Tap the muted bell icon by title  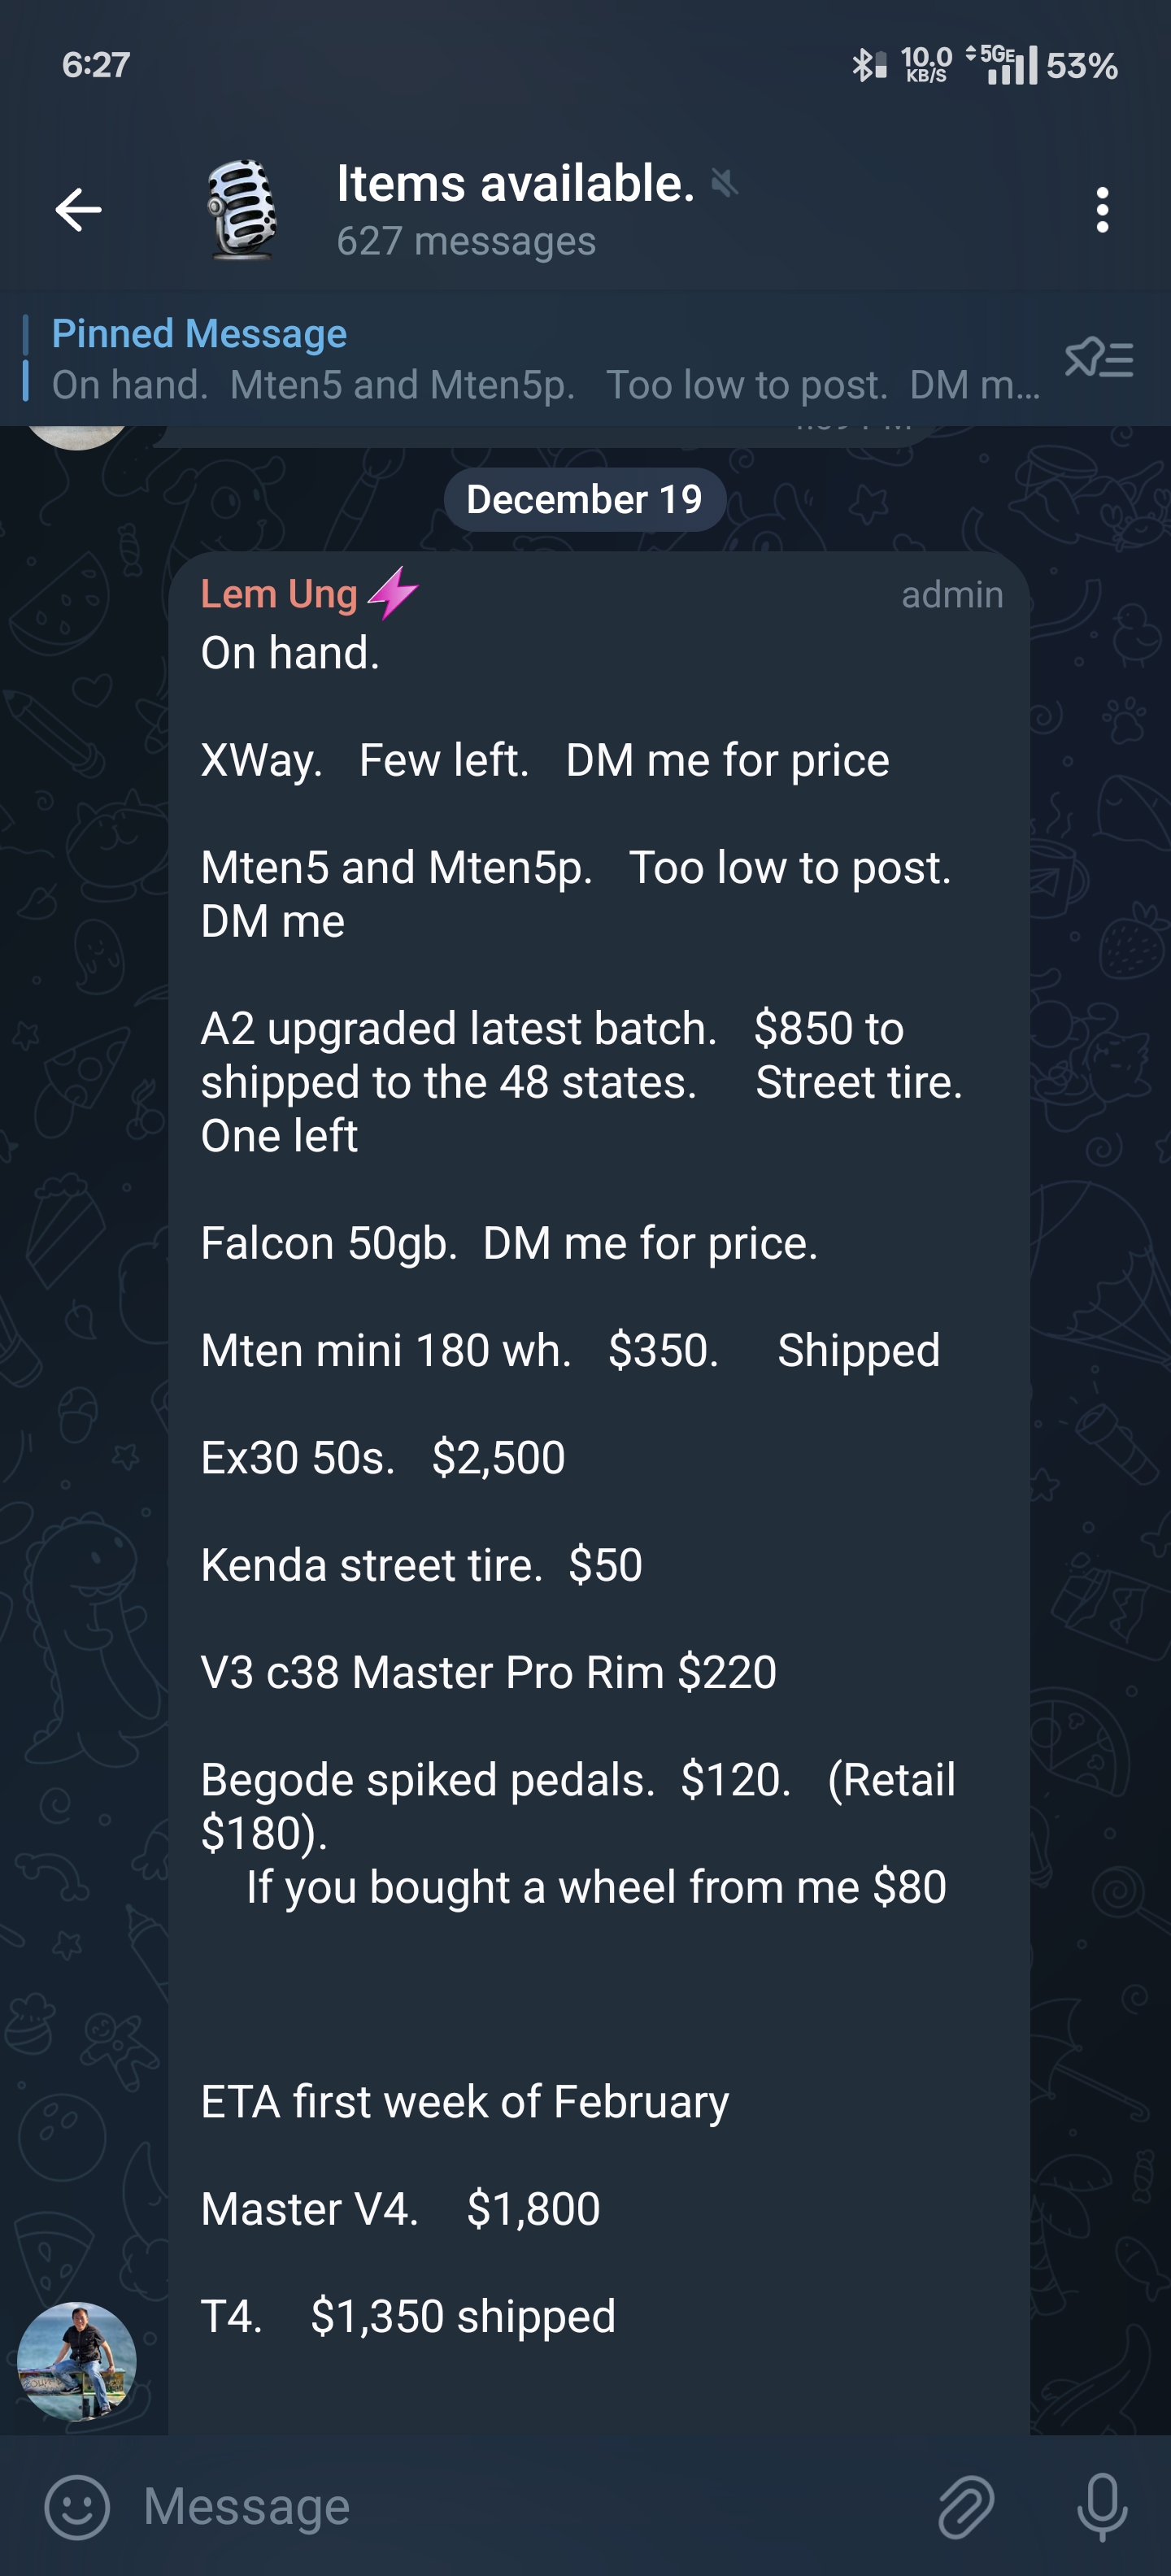[x=725, y=183]
